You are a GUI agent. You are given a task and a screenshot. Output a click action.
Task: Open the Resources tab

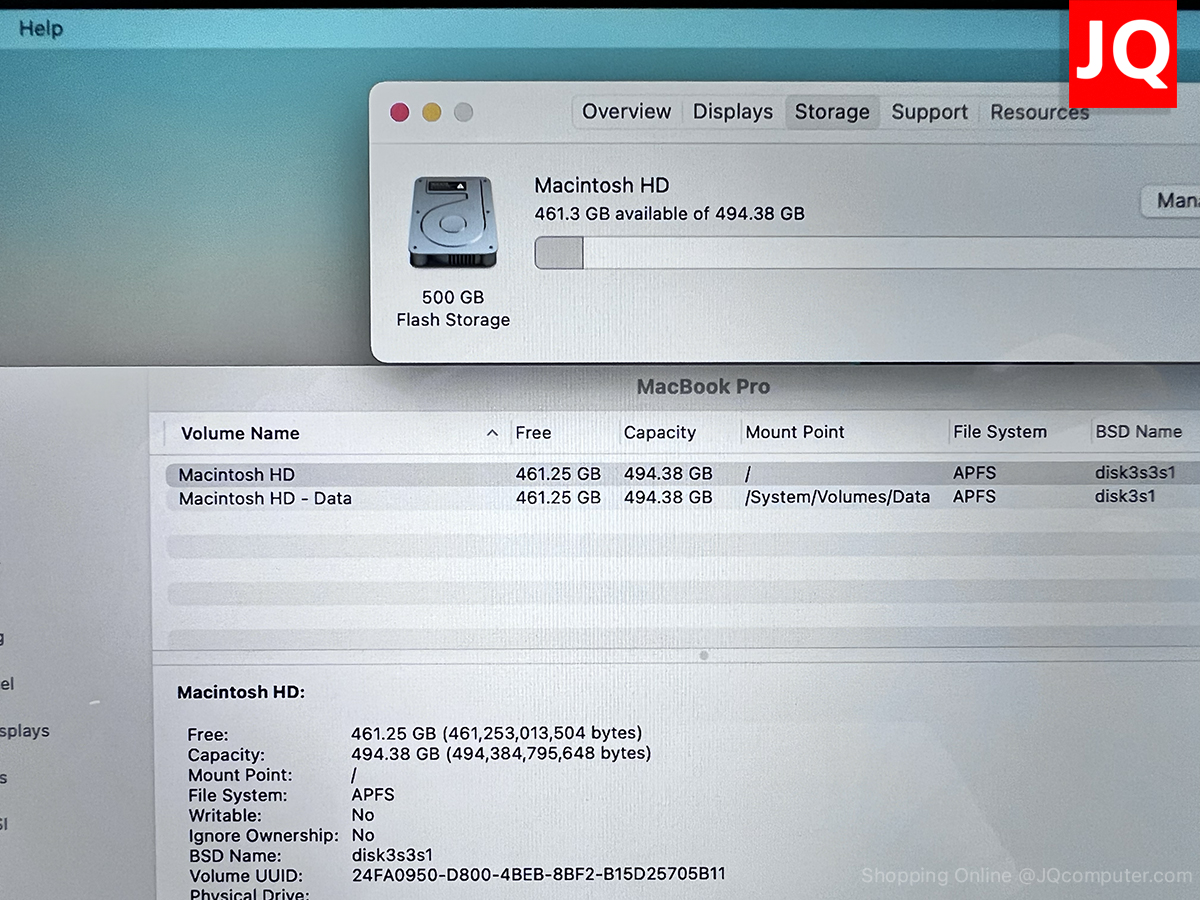1039,112
